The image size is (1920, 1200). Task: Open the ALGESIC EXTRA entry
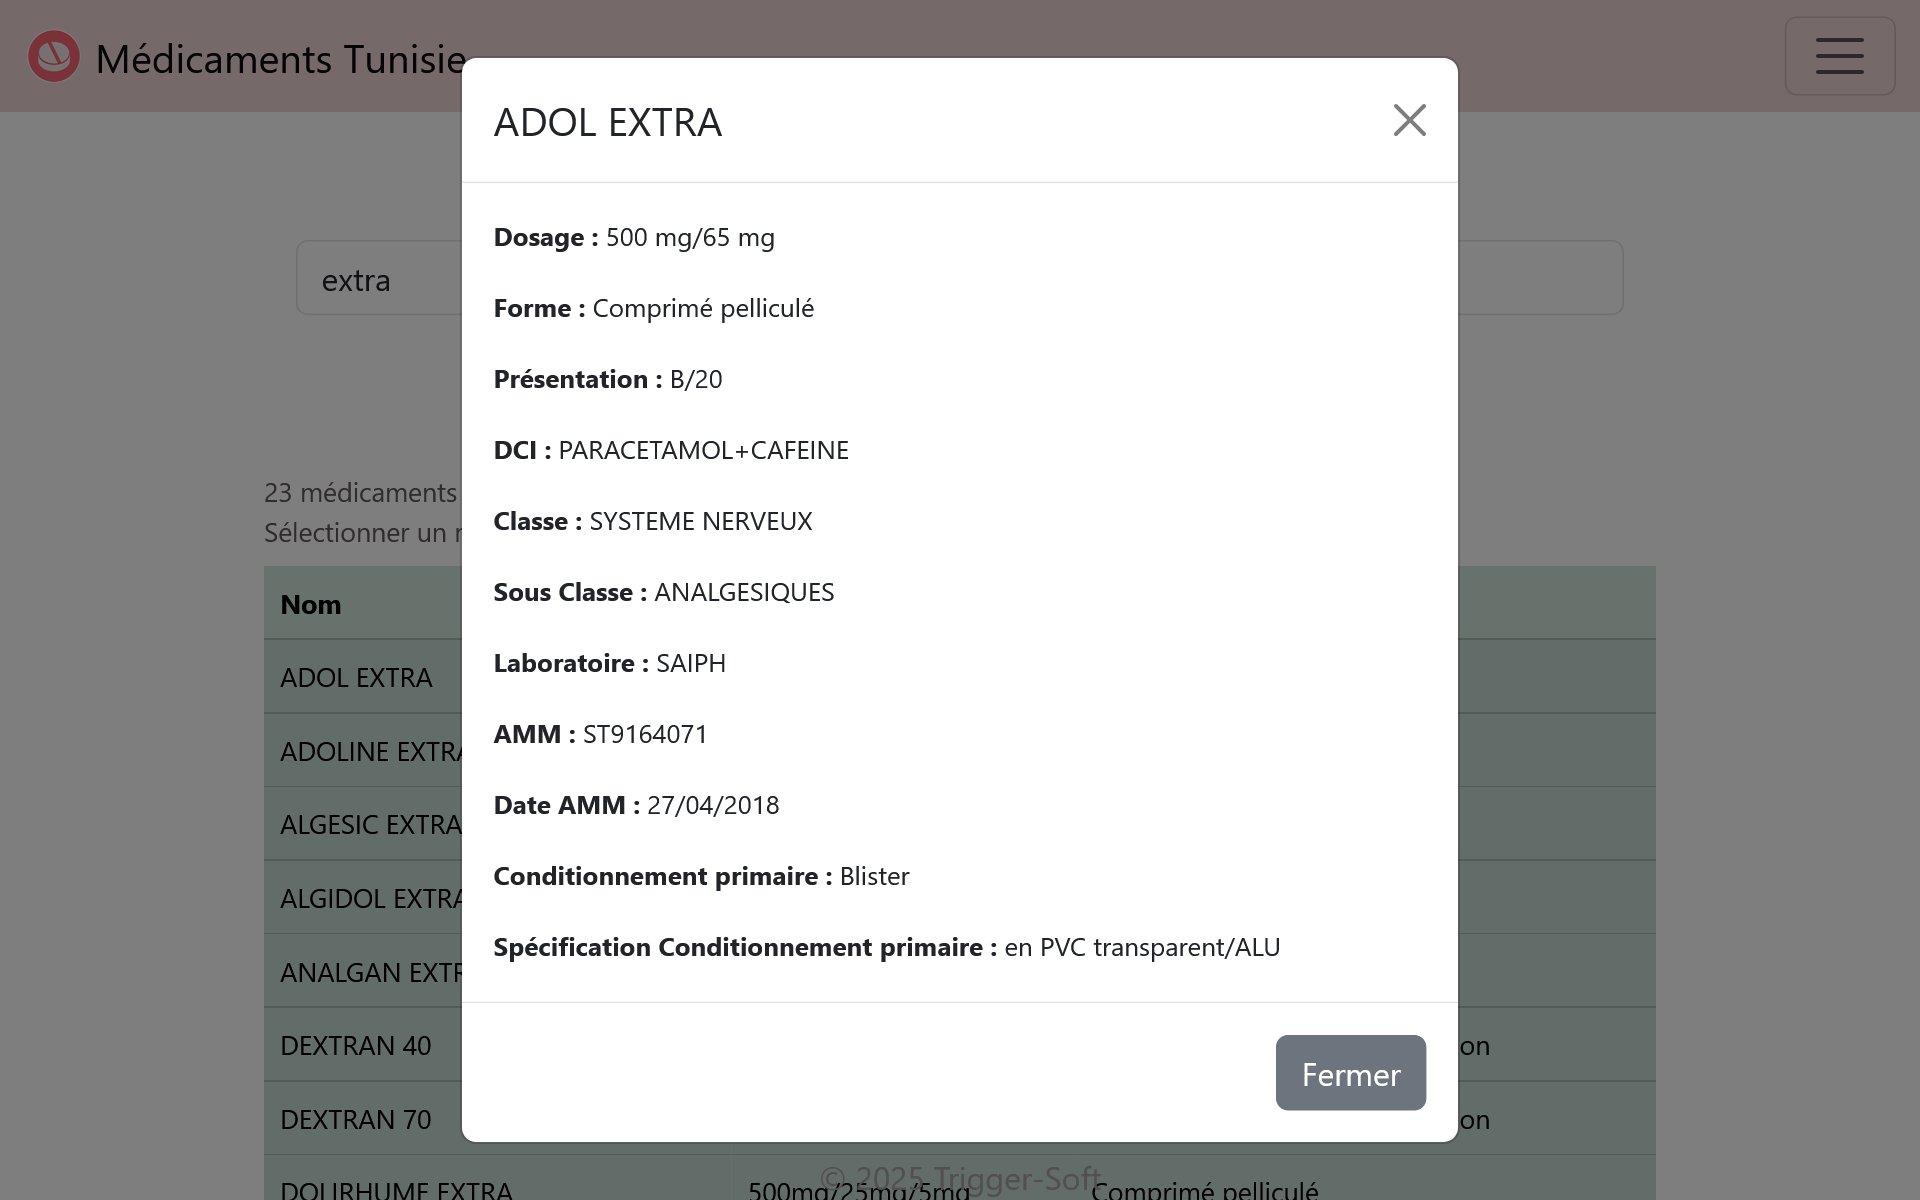point(370,825)
